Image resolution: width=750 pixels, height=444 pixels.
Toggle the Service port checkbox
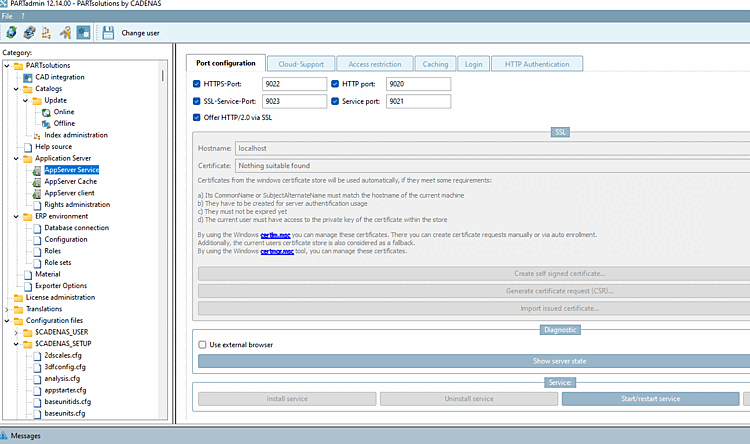tap(335, 101)
